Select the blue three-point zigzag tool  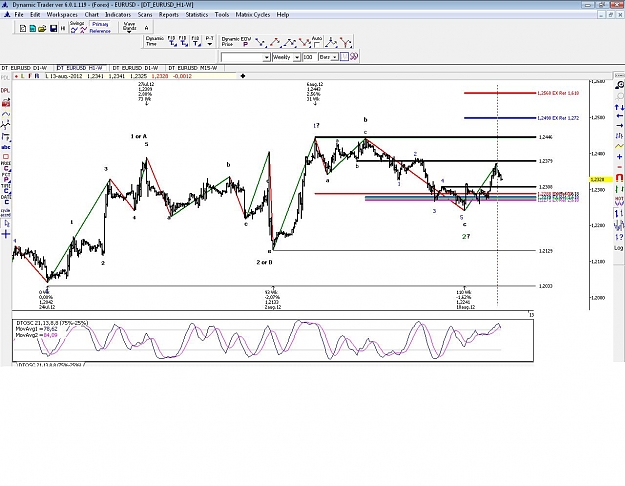click(x=290, y=42)
